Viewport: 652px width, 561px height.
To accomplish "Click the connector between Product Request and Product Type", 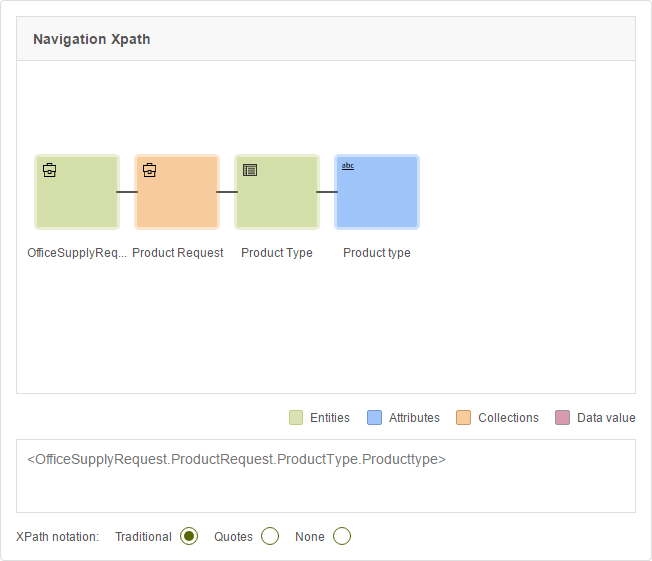I will (227, 192).
